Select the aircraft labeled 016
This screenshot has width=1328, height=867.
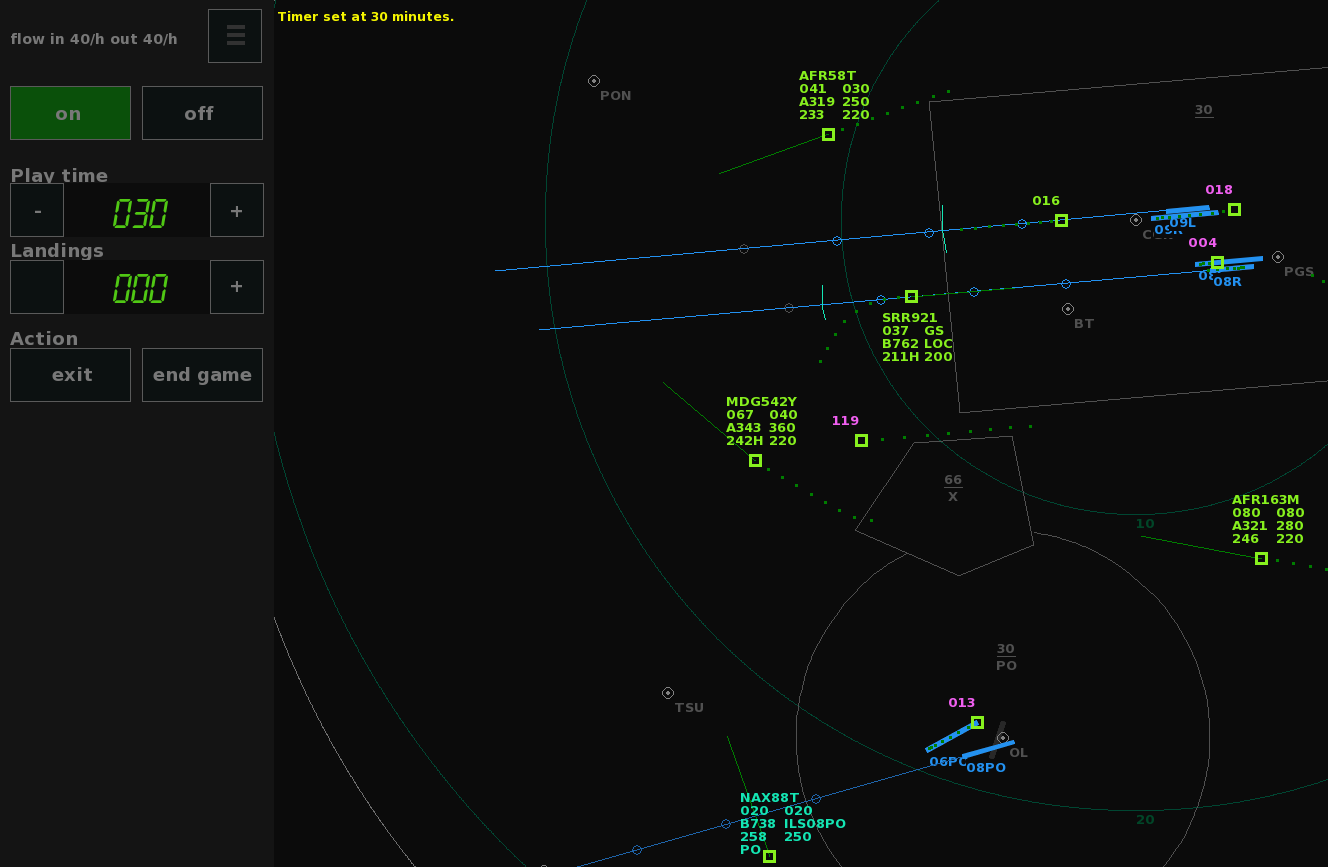tap(1061, 221)
